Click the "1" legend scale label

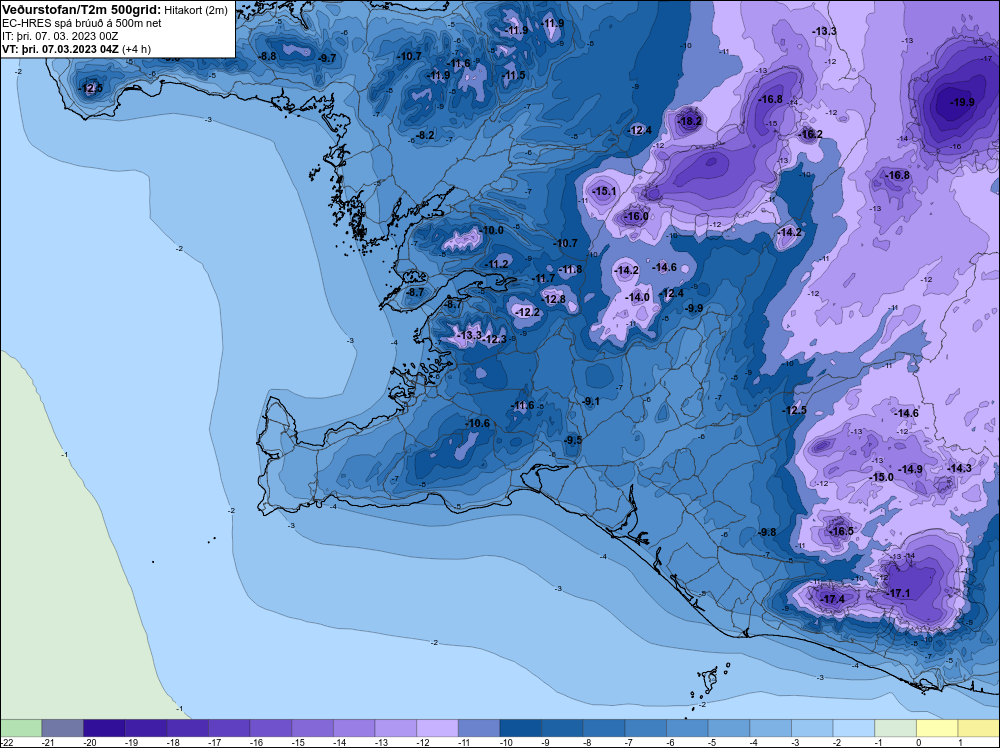coord(960,742)
